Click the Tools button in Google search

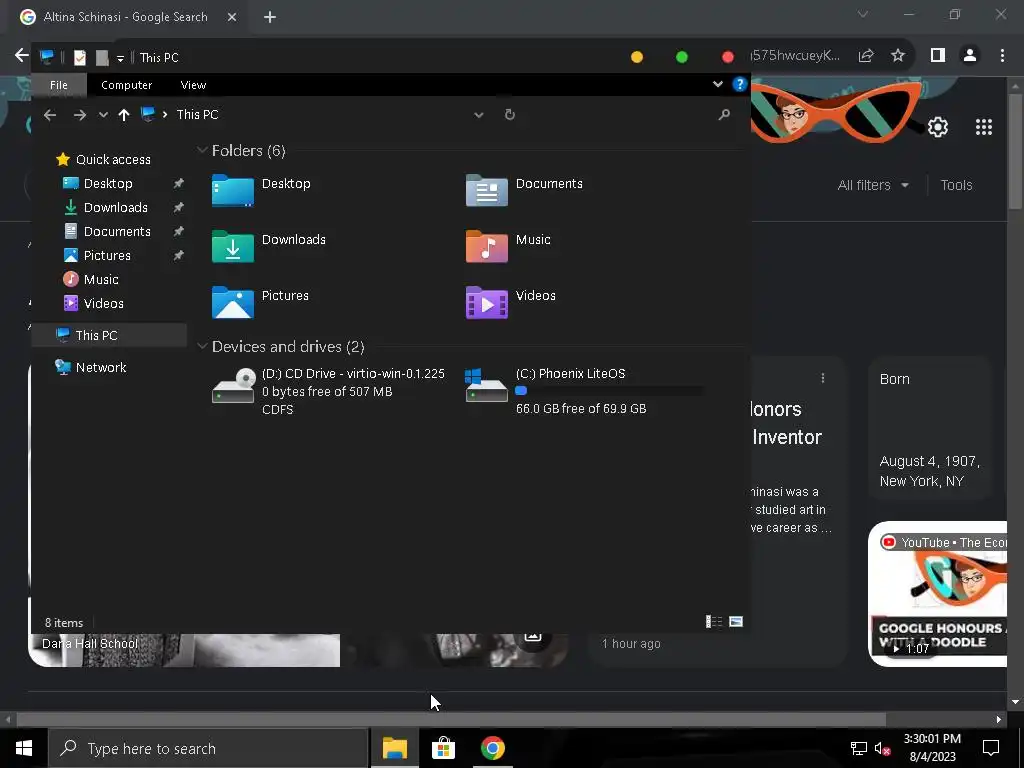956,185
